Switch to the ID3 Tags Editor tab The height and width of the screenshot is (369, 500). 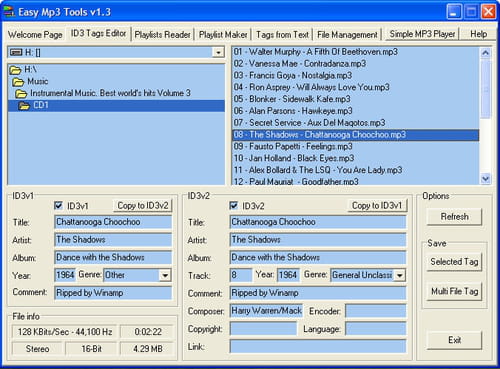pyautogui.click(x=99, y=33)
